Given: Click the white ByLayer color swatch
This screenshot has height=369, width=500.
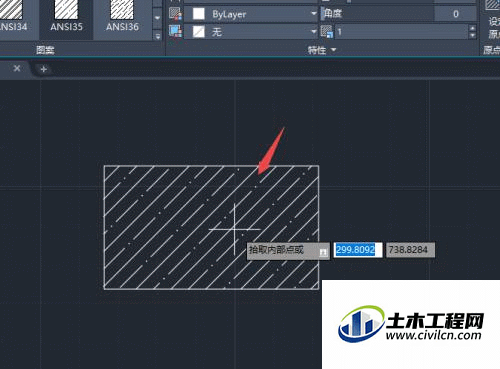Looking at the screenshot, I should coord(199,14).
